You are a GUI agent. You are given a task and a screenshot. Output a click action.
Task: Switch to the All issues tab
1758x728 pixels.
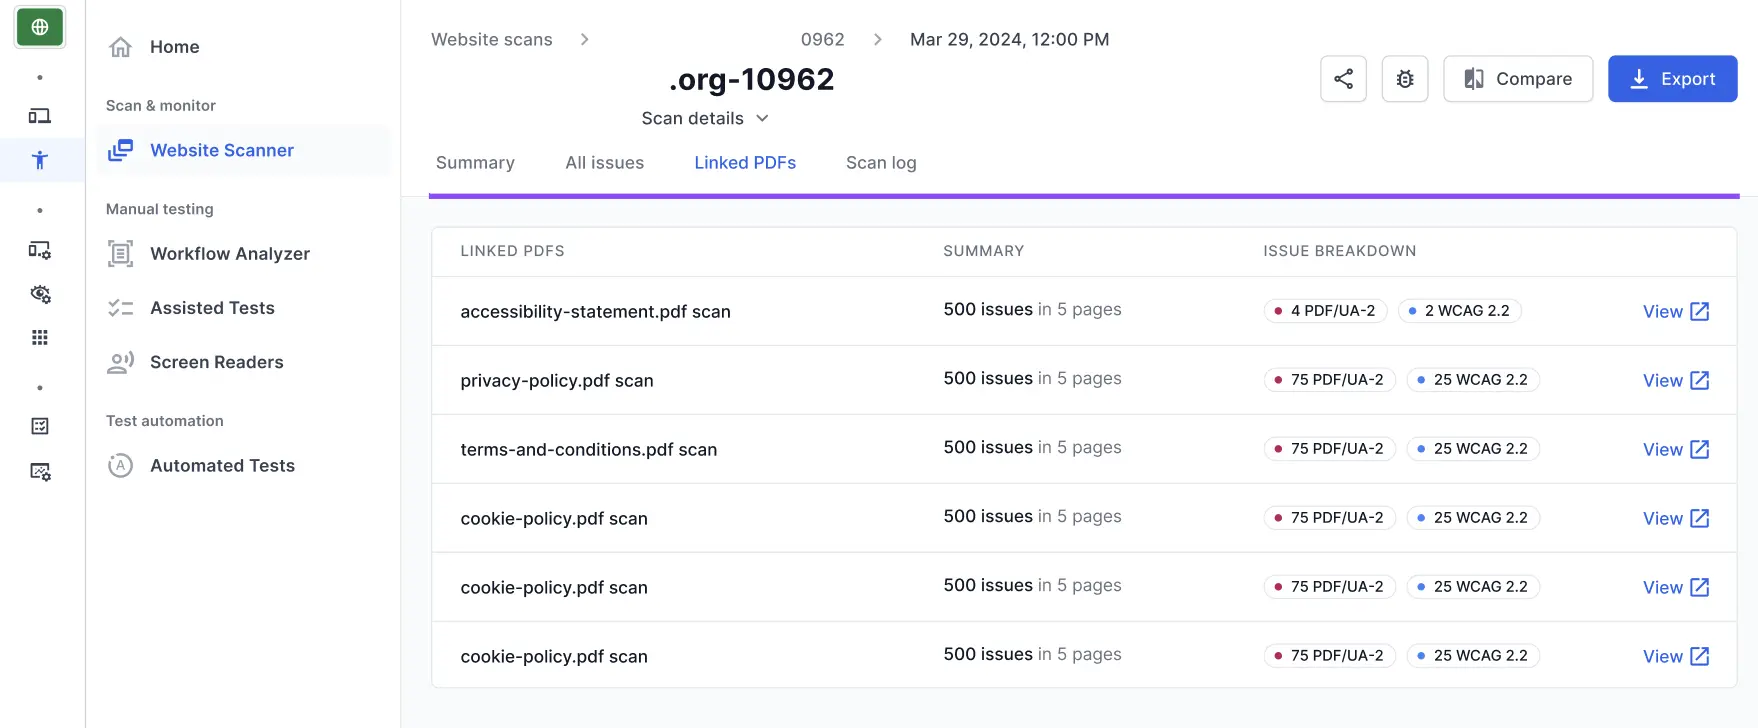tap(605, 163)
